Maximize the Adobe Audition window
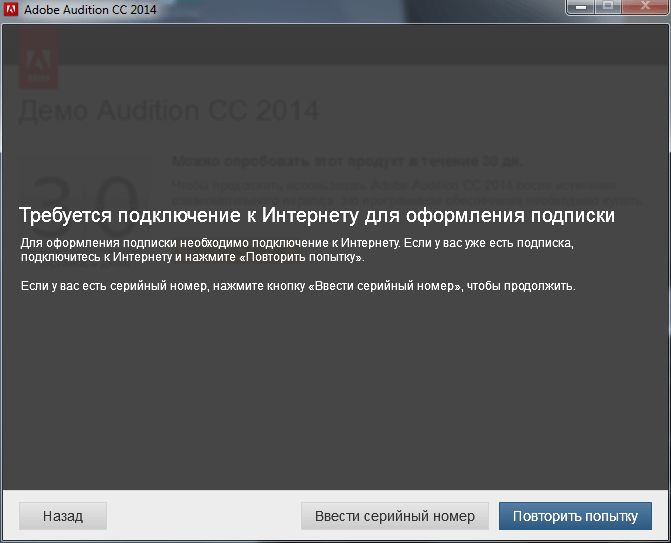Screen dimensions: 671x543 607,8
